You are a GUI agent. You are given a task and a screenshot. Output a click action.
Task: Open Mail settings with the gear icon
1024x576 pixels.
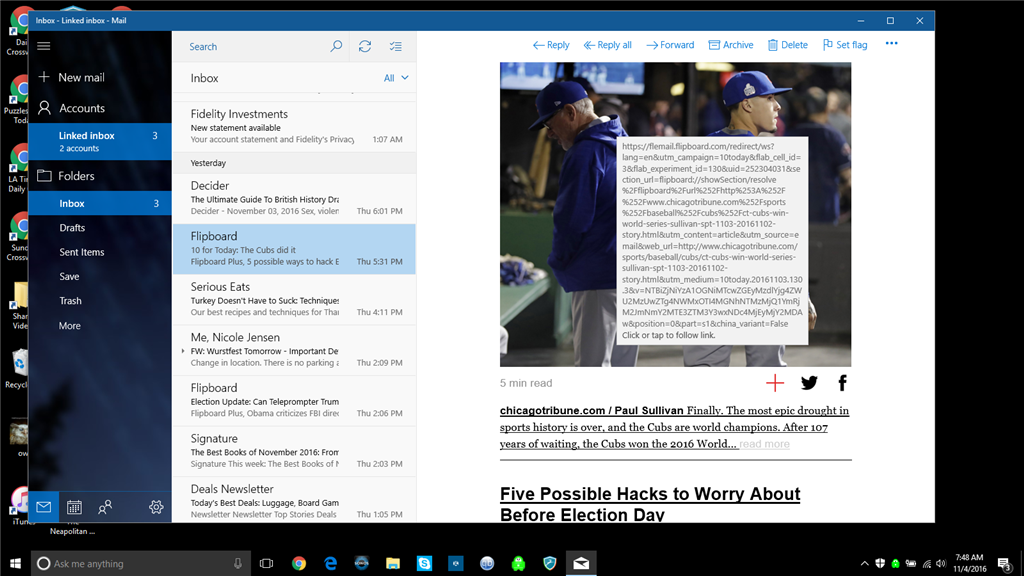coord(156,507)
